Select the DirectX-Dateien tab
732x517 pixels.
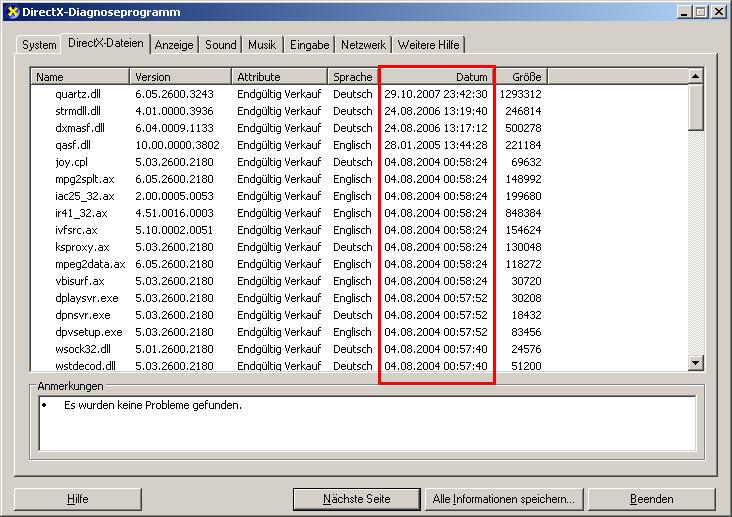coord(106,43)
